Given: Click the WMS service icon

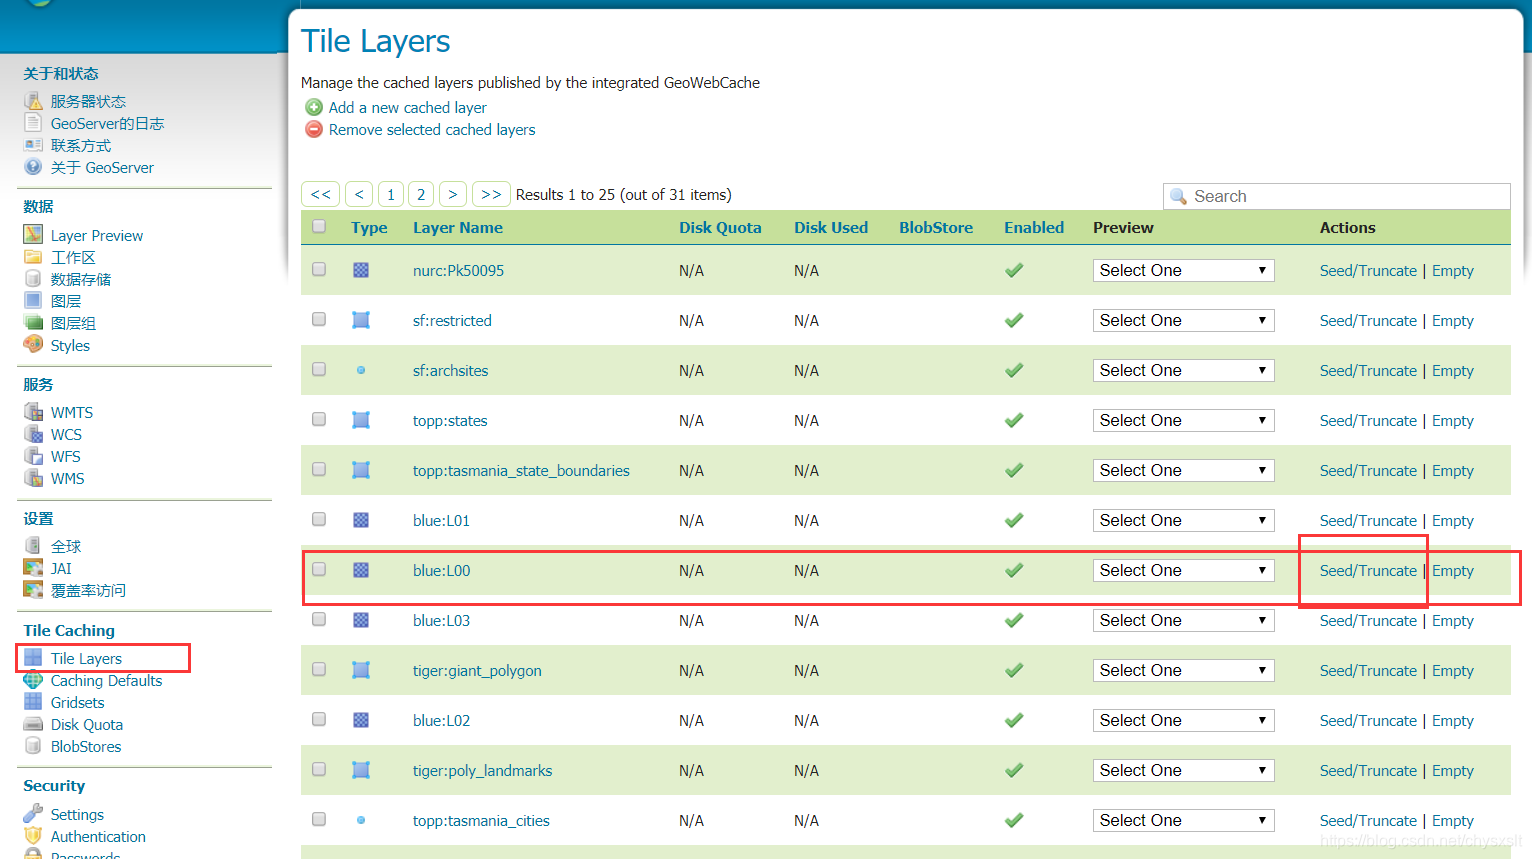Looking at the screenshot, I should pos(33,477).
